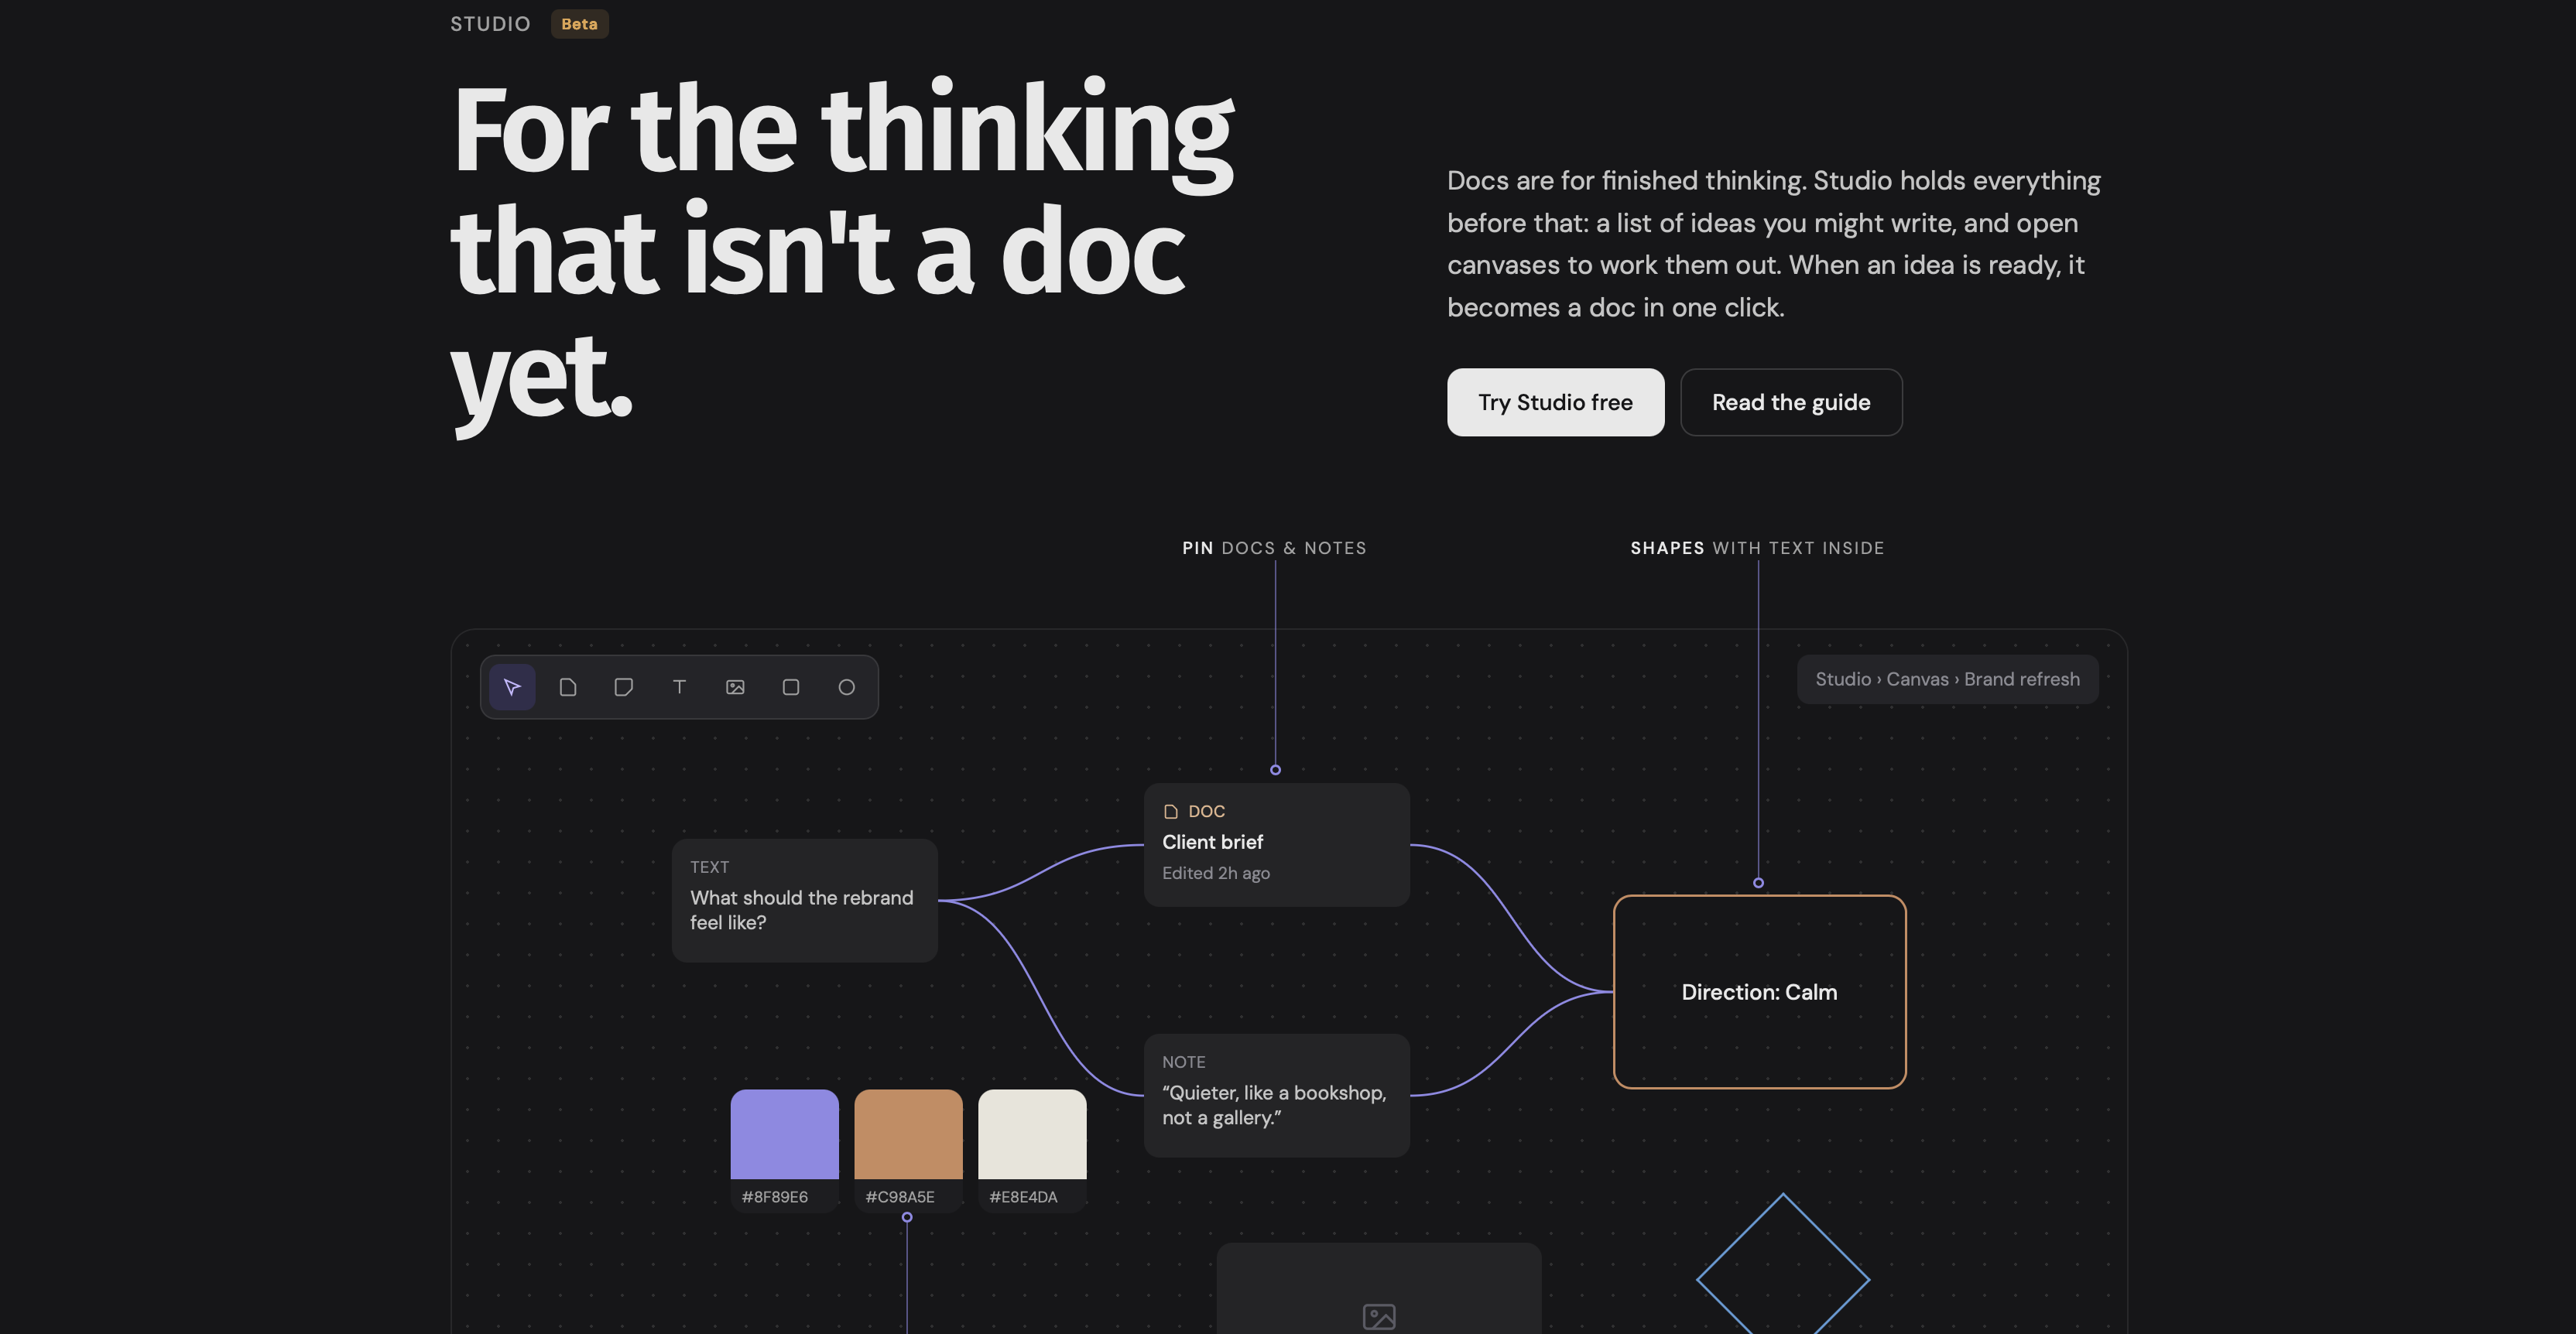This screenshot has width=2576, height=1334.
Task: Click the Beta badge
Action: pos(579,24)
